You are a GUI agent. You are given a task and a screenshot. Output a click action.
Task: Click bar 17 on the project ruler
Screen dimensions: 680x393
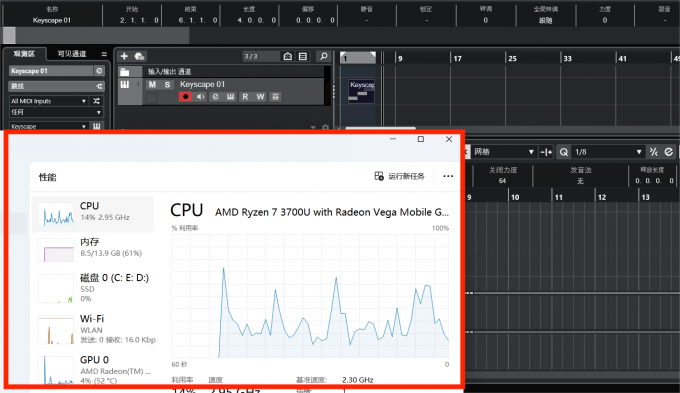point(458,59)
